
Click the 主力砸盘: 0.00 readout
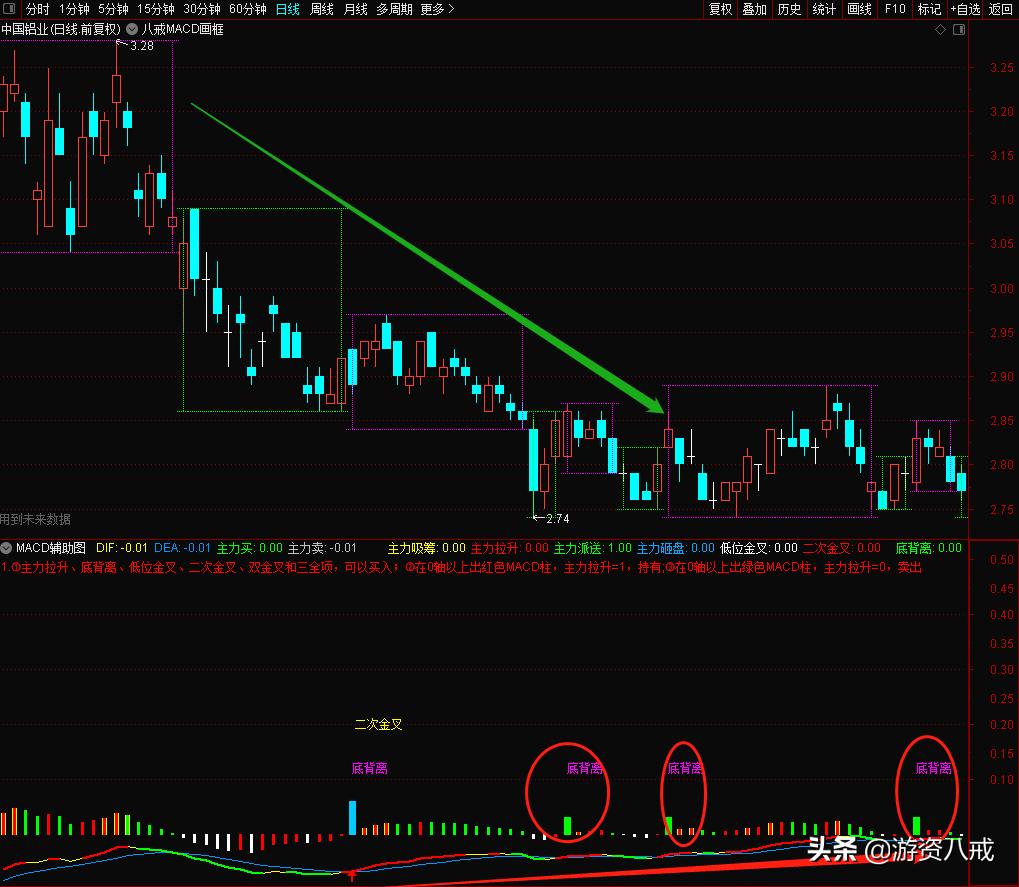[x=676, y=548]
